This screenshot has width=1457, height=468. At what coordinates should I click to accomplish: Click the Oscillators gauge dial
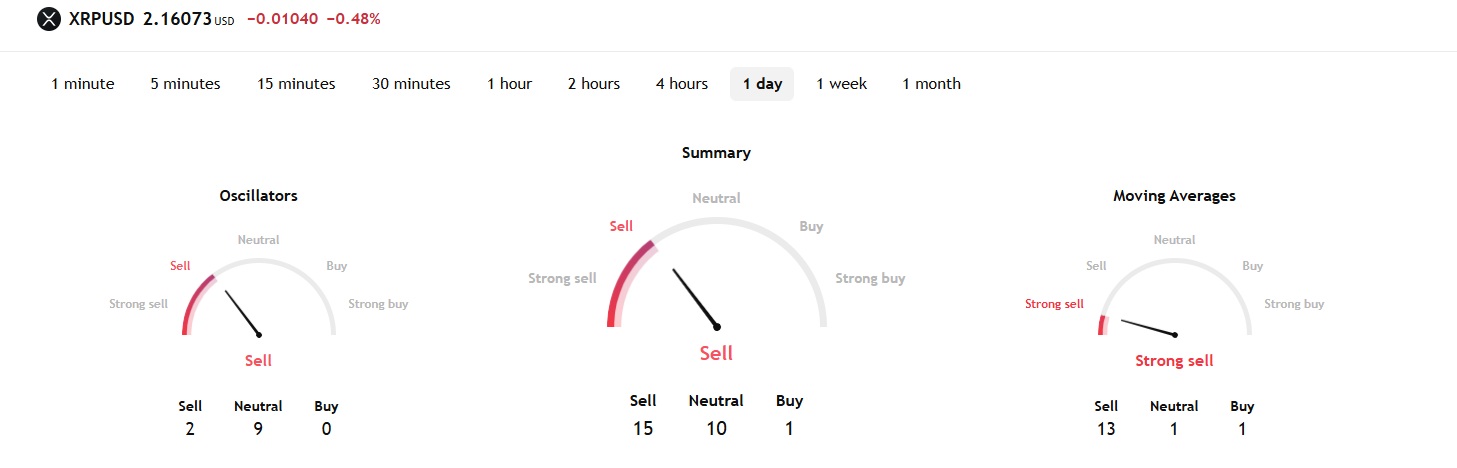pyautogui.click(x=259, y=300)
